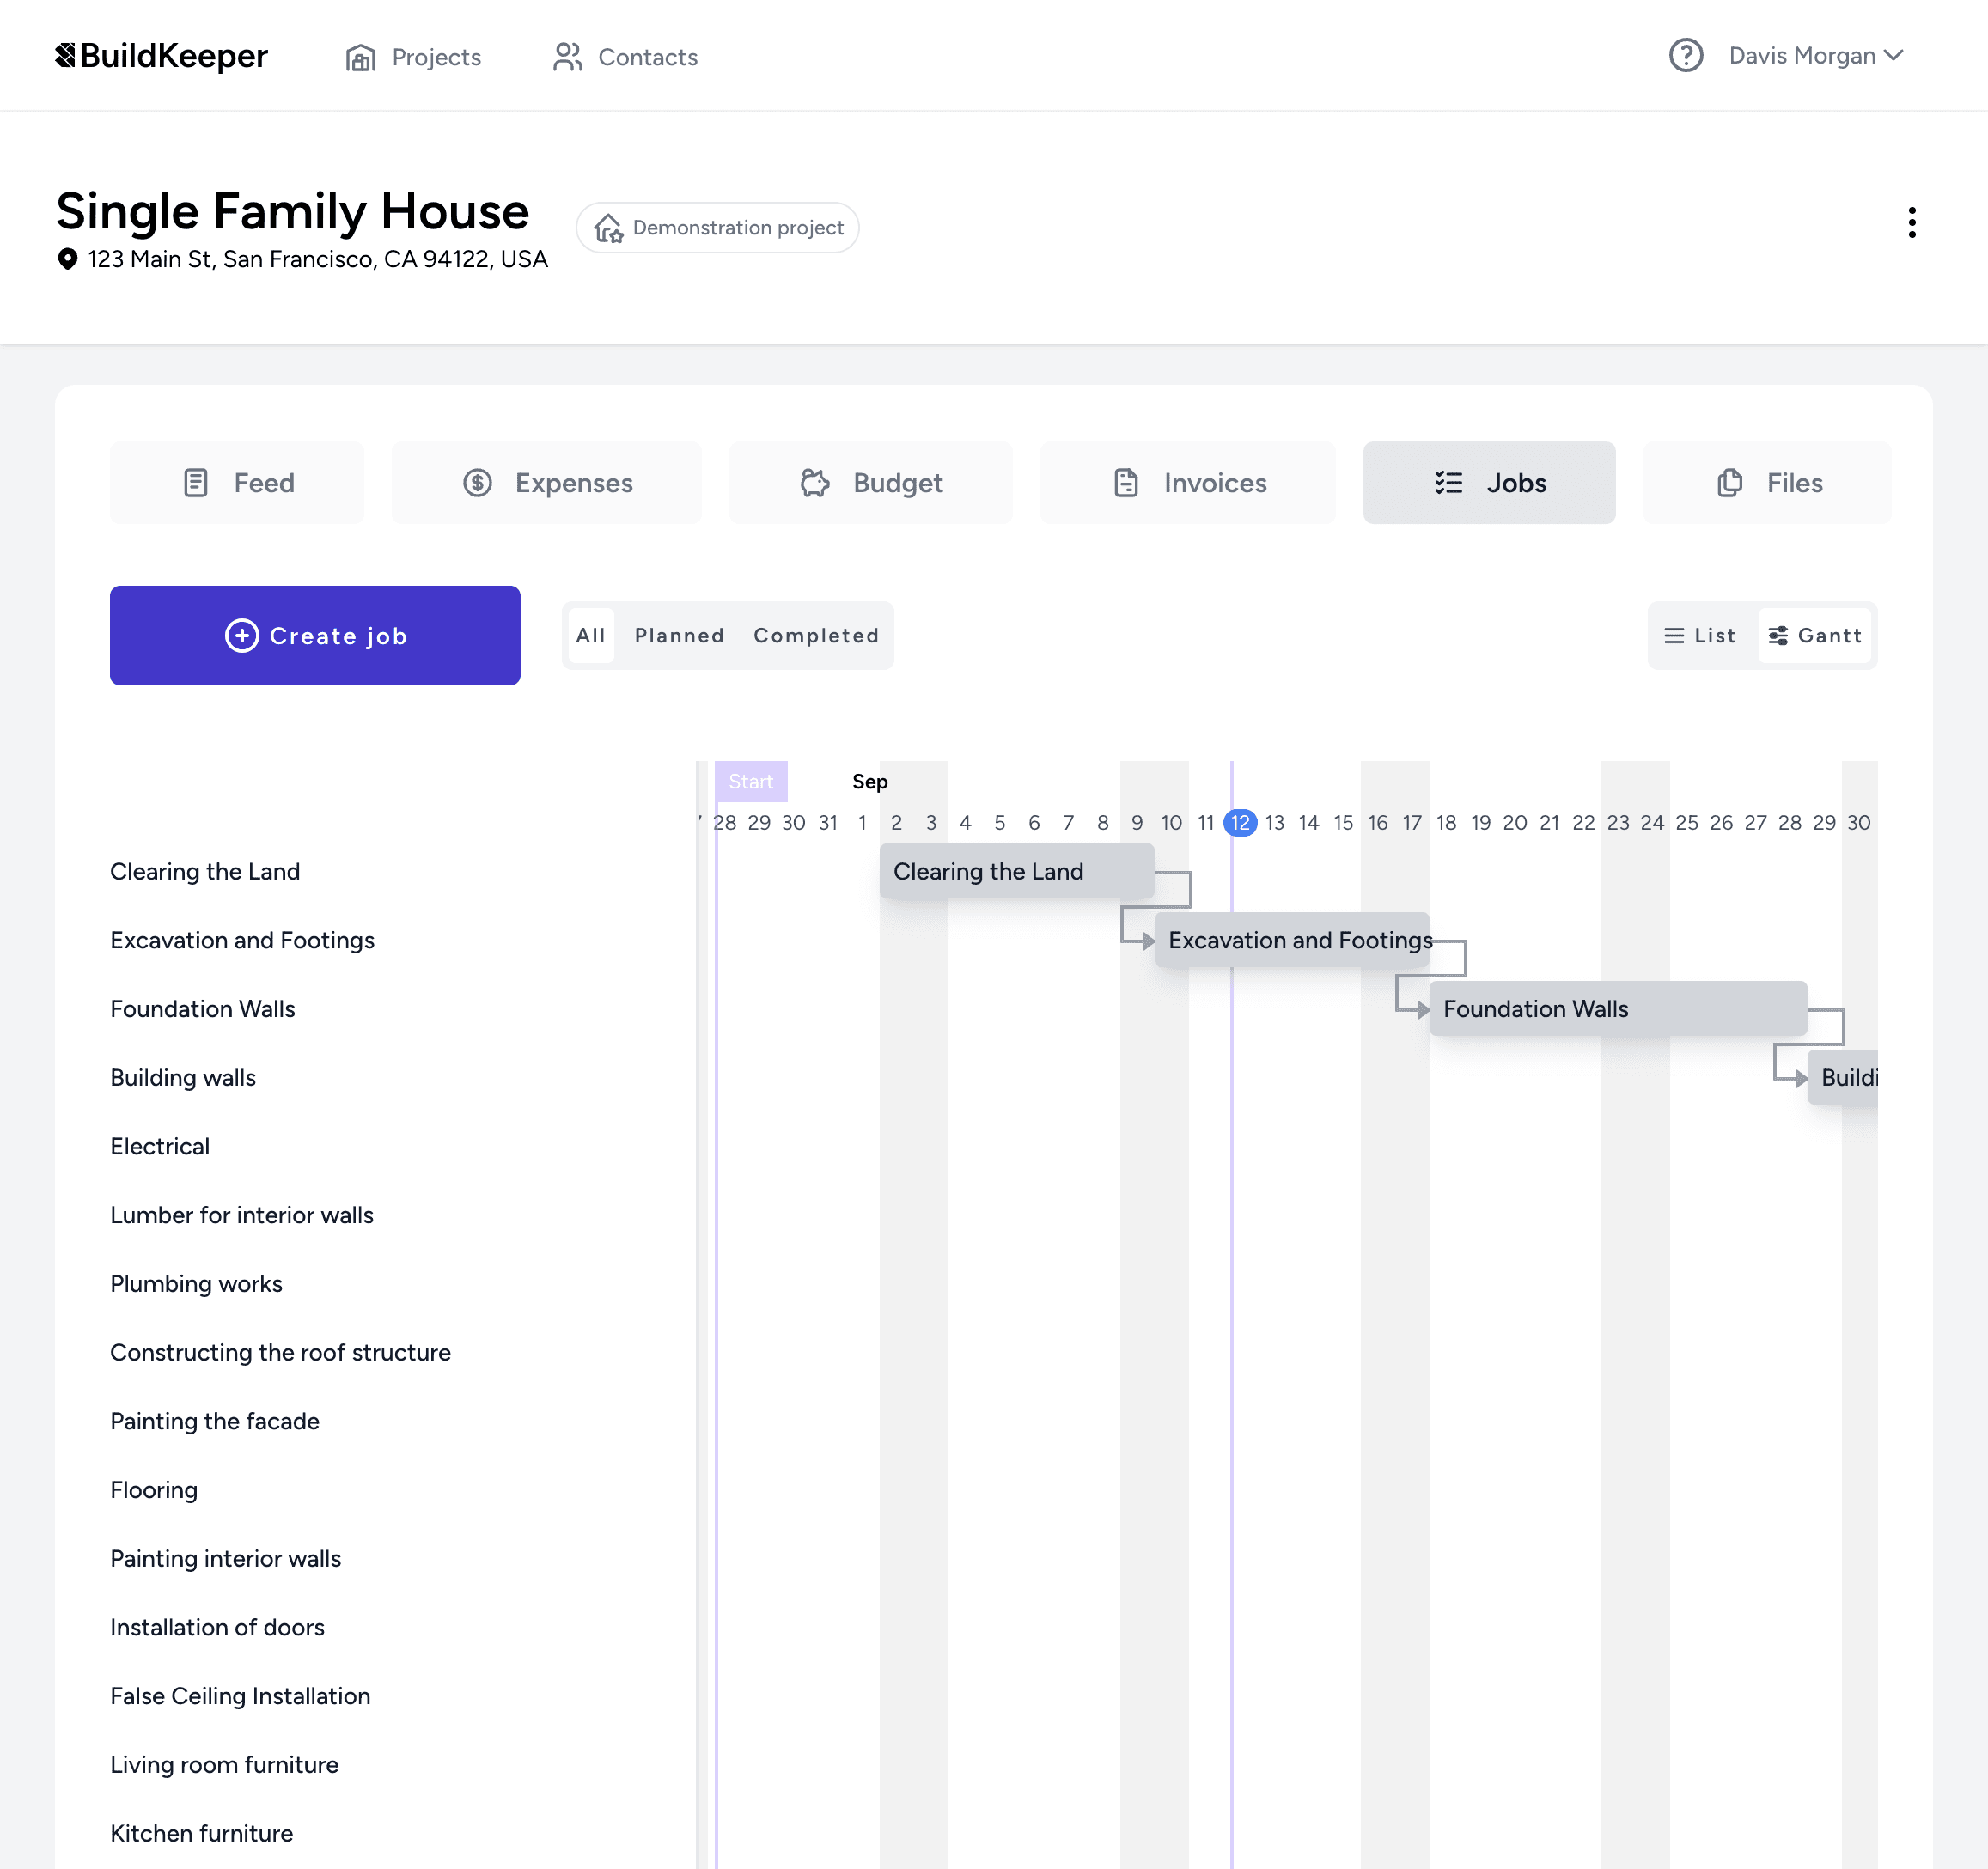Viewport: 1988px width, 1869px height.
Task: Click the Create job button
Action: (x=315, y=635)
